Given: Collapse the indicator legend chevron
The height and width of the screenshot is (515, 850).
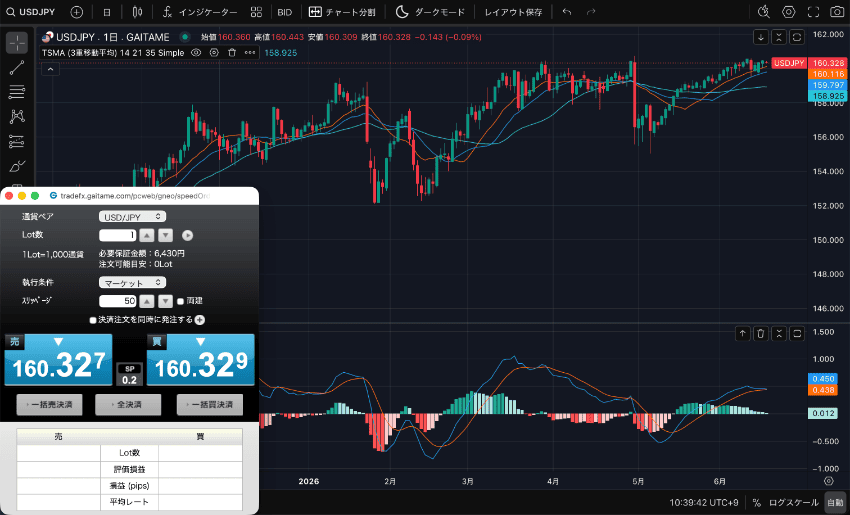Looking at the screenshot, I should pyautogui.click(x=50, y=69).
